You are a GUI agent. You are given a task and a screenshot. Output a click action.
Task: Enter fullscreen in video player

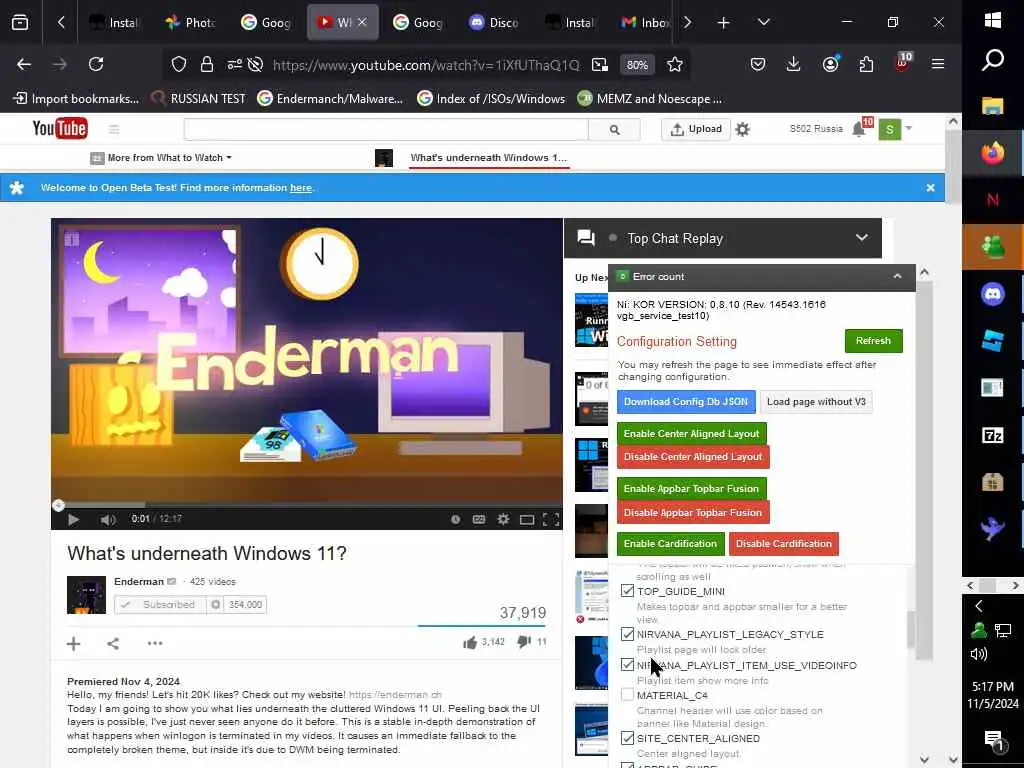click(551, 519)
